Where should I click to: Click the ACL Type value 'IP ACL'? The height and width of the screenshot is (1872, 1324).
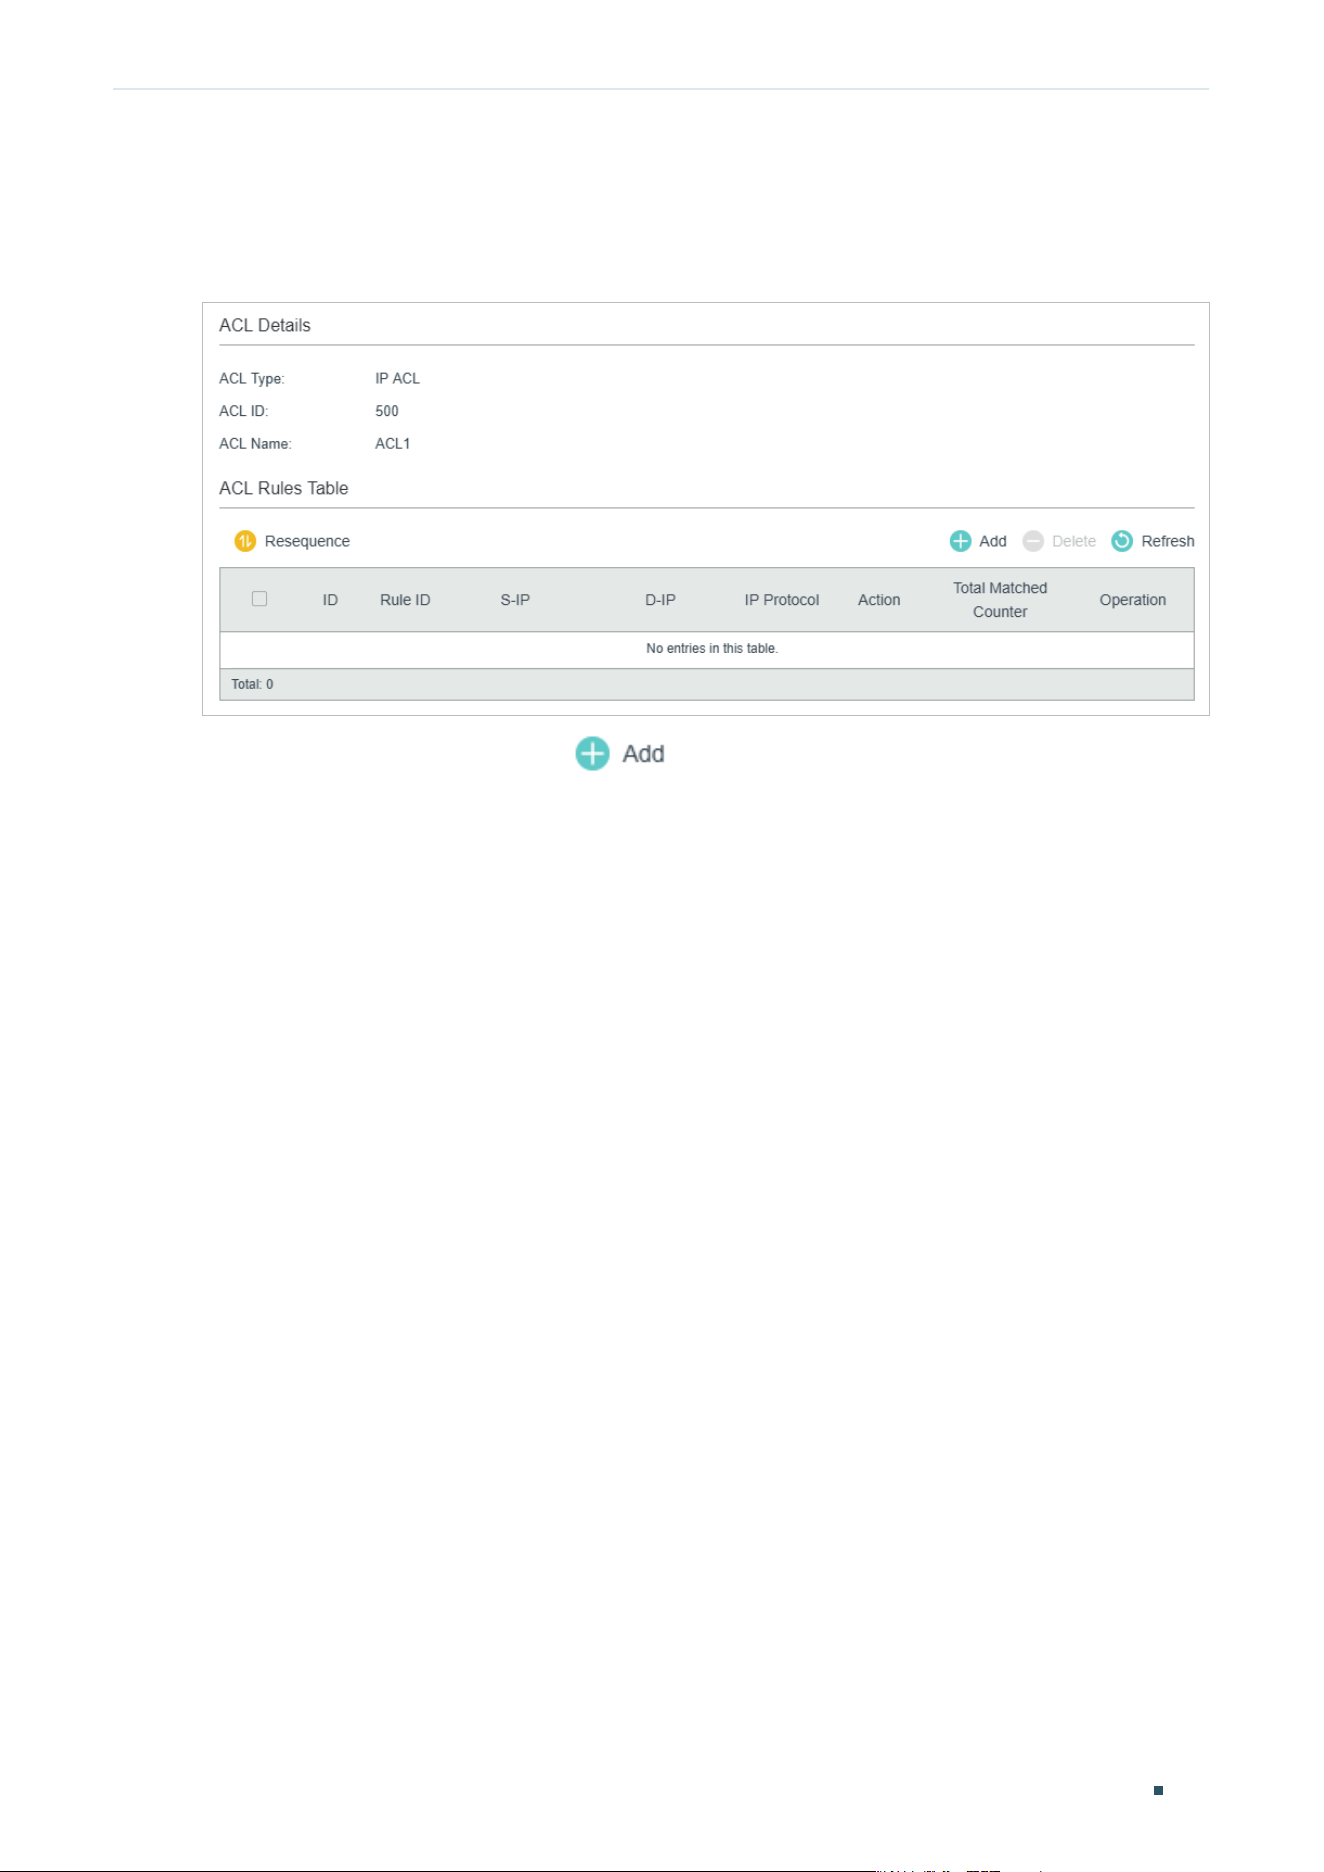[x=397, y=379]
